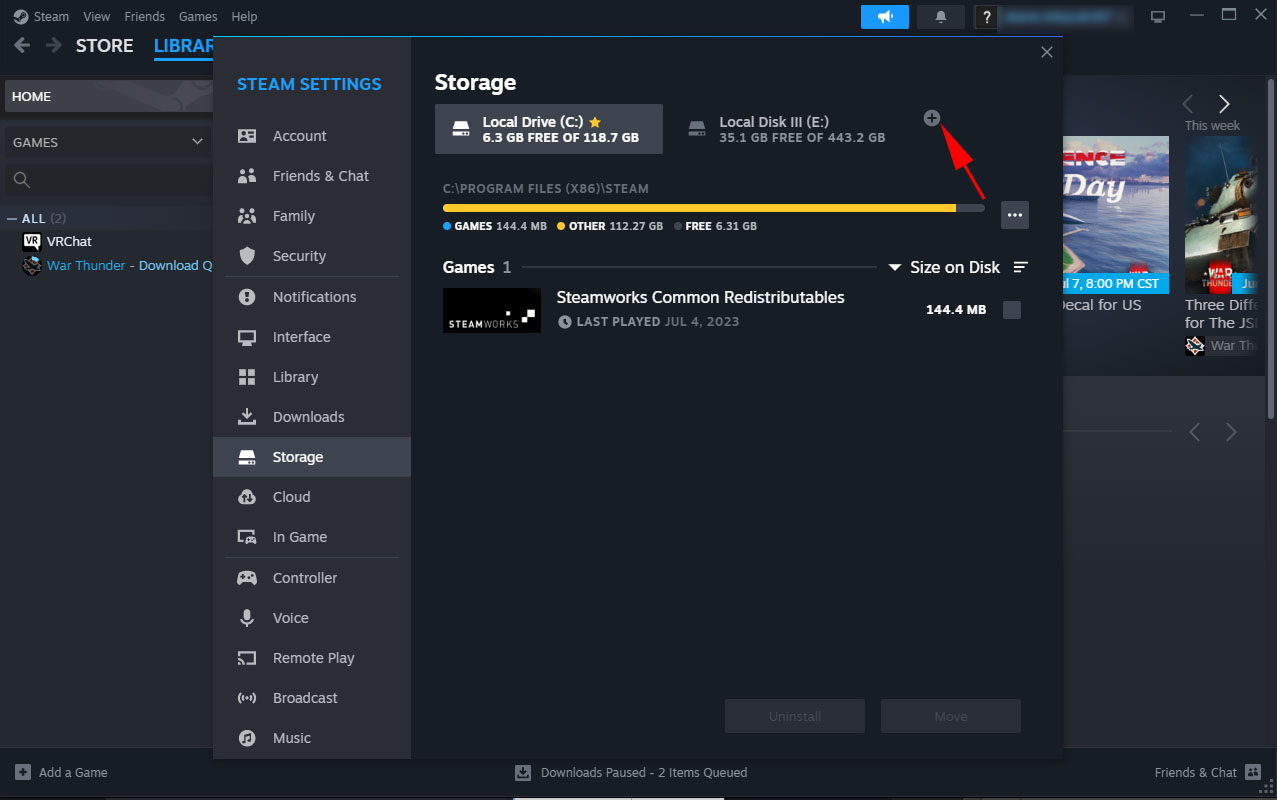Open Security settings
The height and width of the screenshot is (800, 1277).
(x=312, y=256)
